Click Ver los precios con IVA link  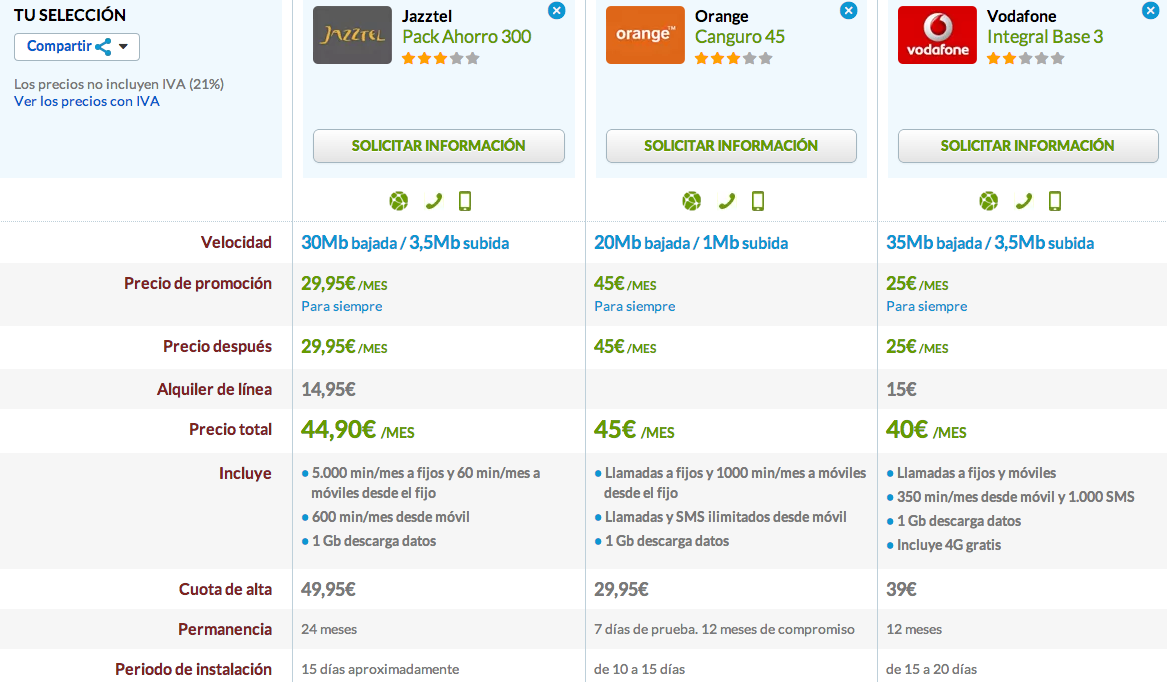87,101
